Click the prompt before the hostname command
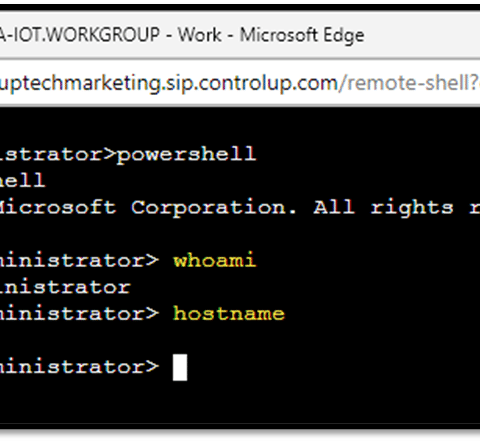The width and height of the screenshot is (480, 442). point(79,314)
